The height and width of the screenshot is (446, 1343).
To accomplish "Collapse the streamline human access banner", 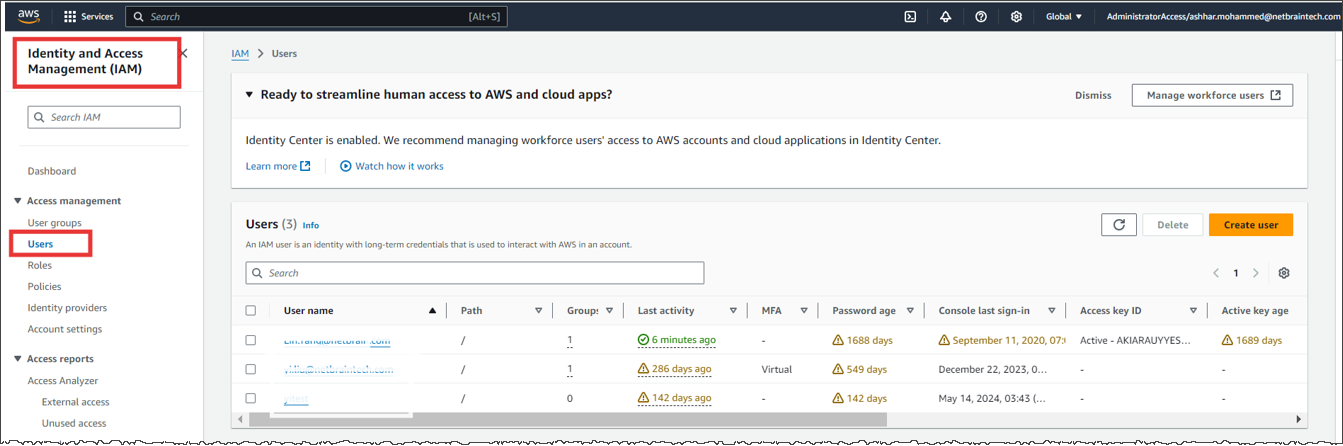I will pyautogui.click(x=250, y=95).
